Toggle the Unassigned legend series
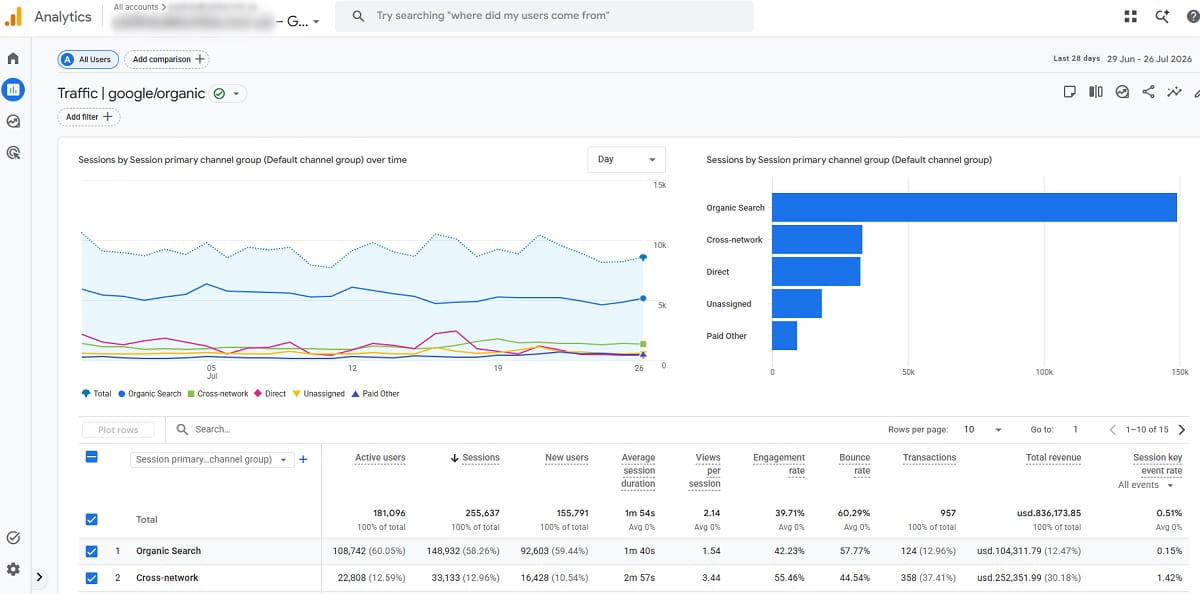Screen dimensions: 1200x594 click(x=318, y=394)
